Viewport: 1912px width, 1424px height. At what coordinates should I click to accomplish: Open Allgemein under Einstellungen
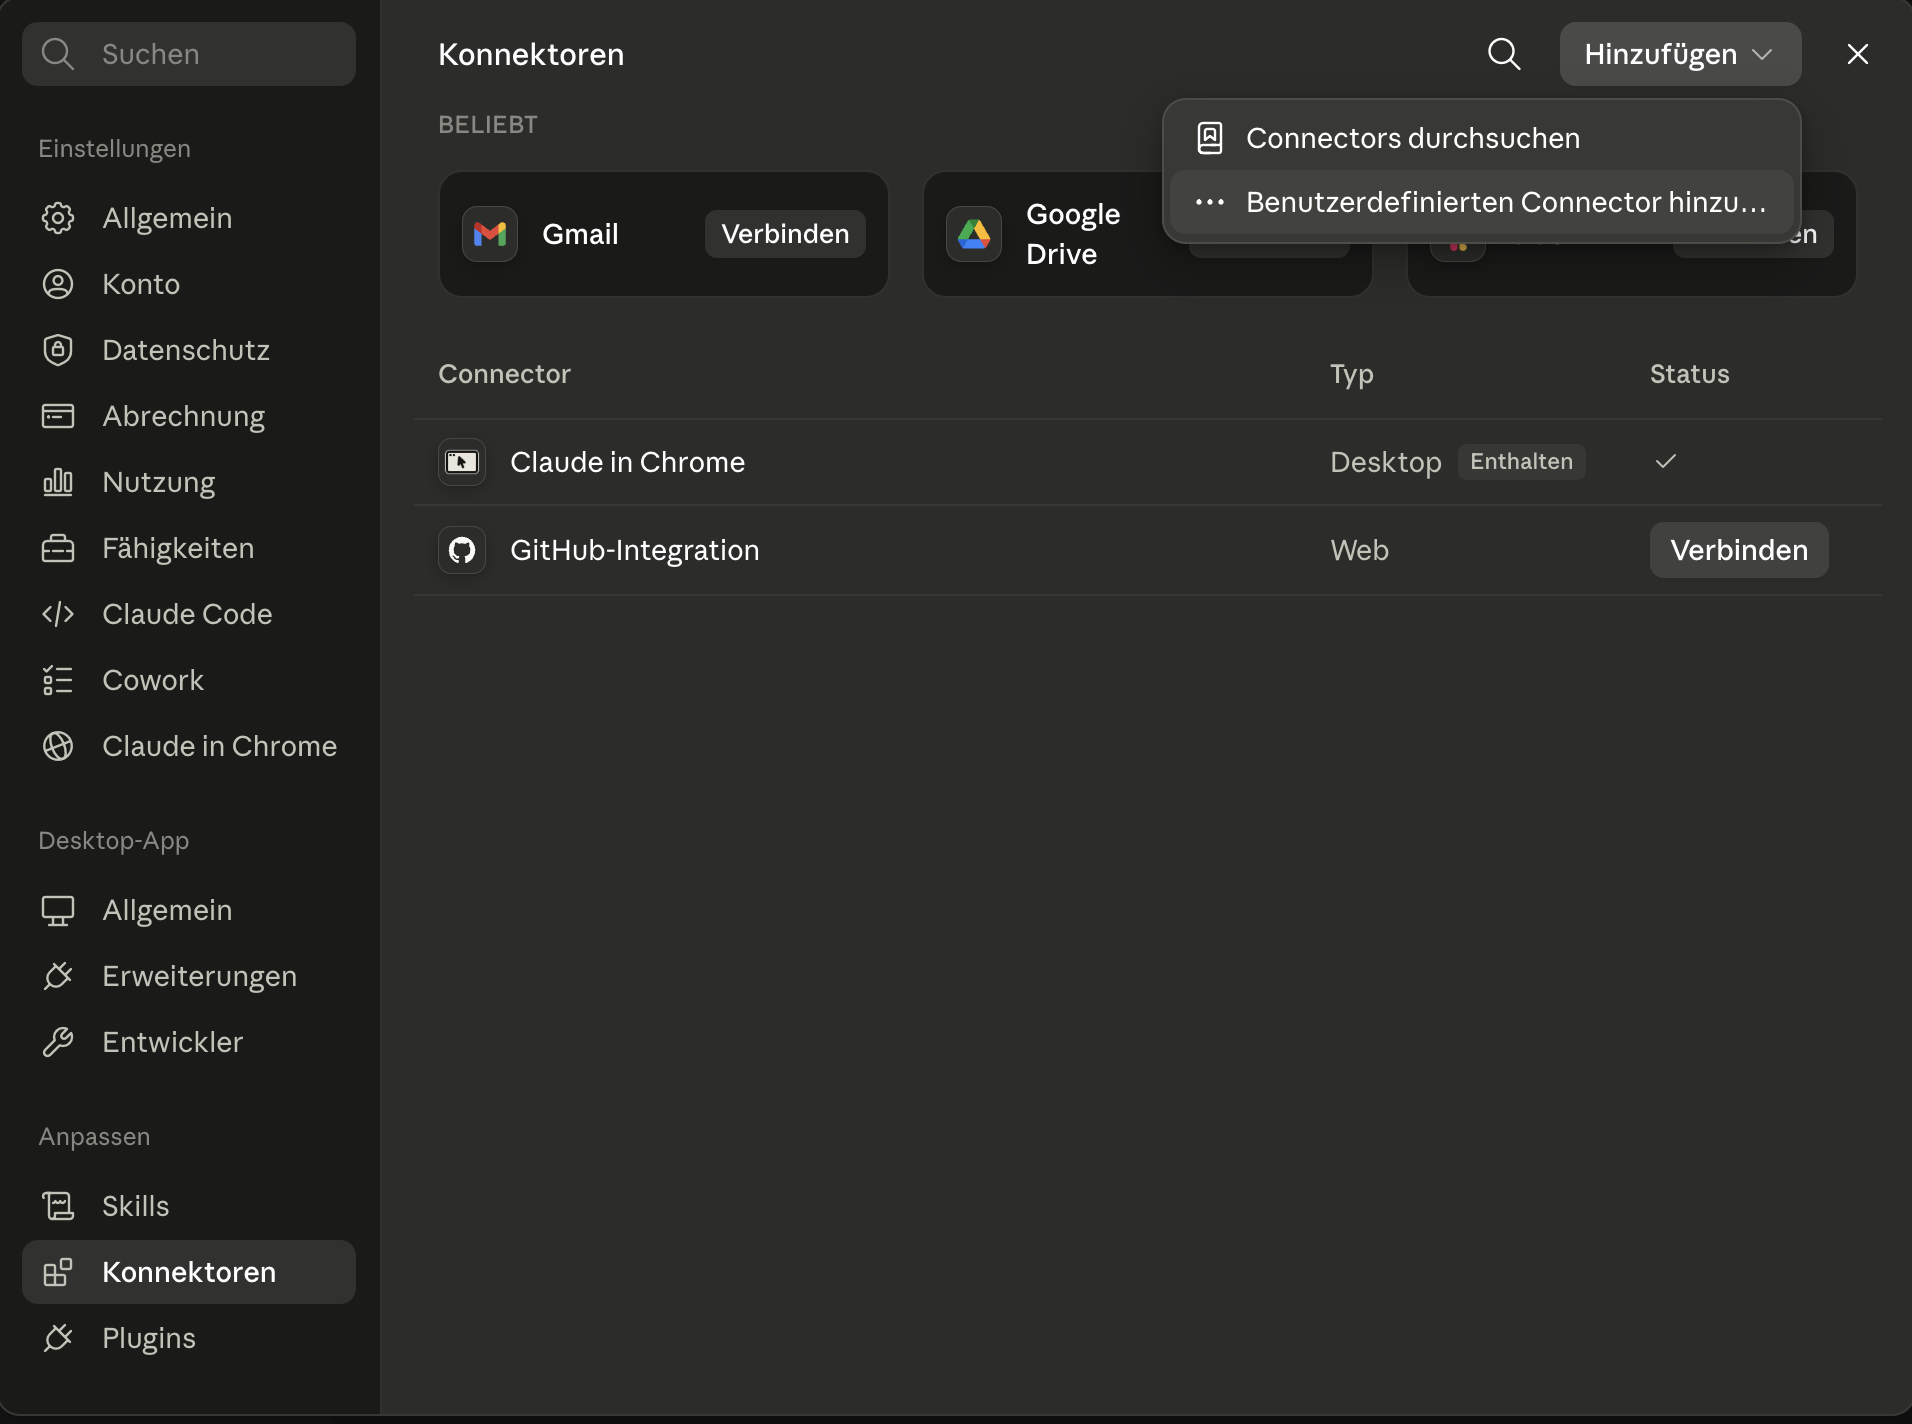tap(189, 218)
